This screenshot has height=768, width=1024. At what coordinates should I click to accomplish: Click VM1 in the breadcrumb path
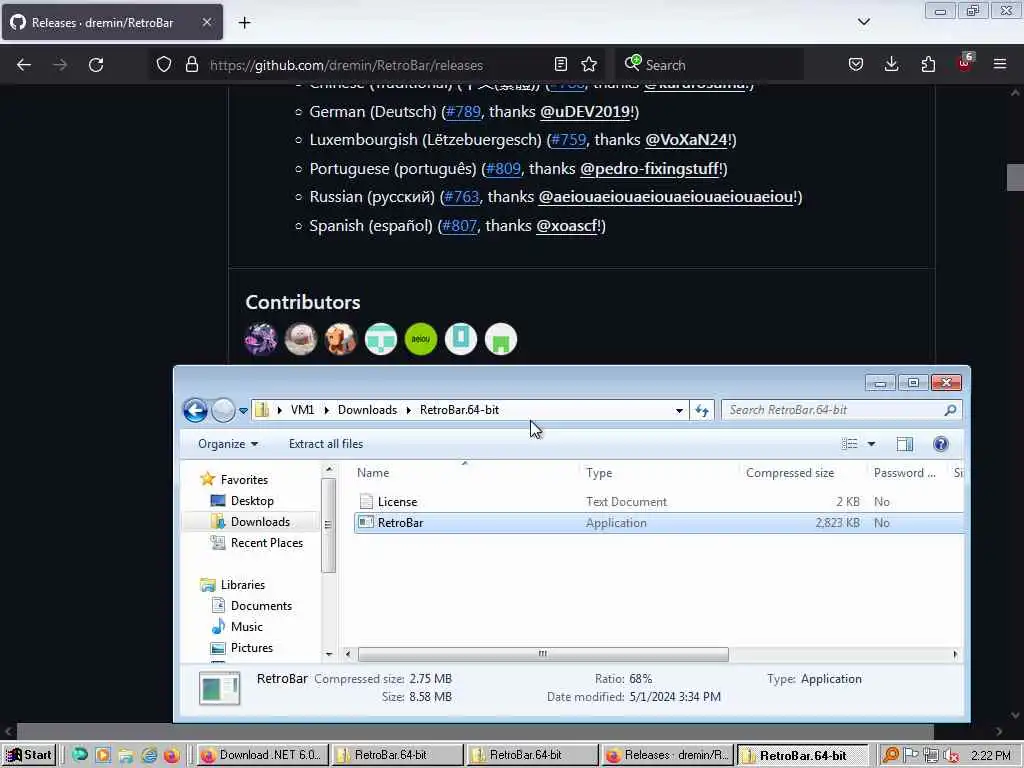click(302, 409)
